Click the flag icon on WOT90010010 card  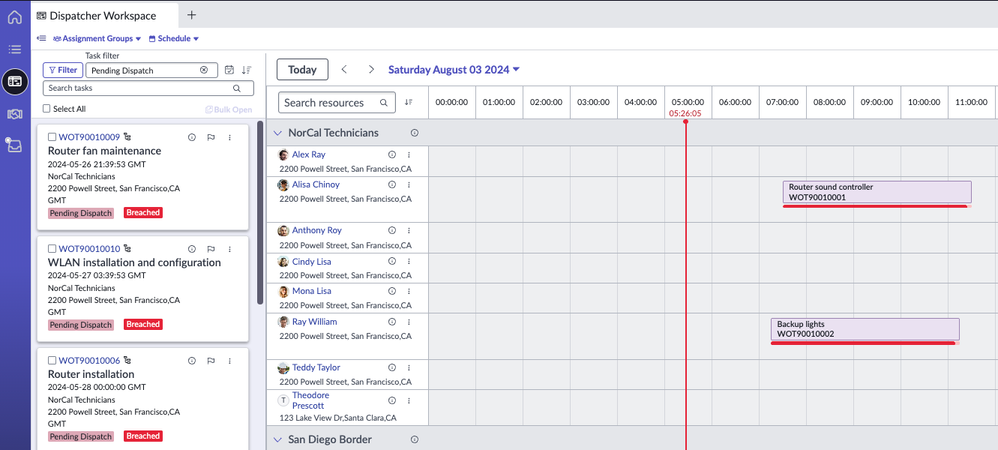211,249
